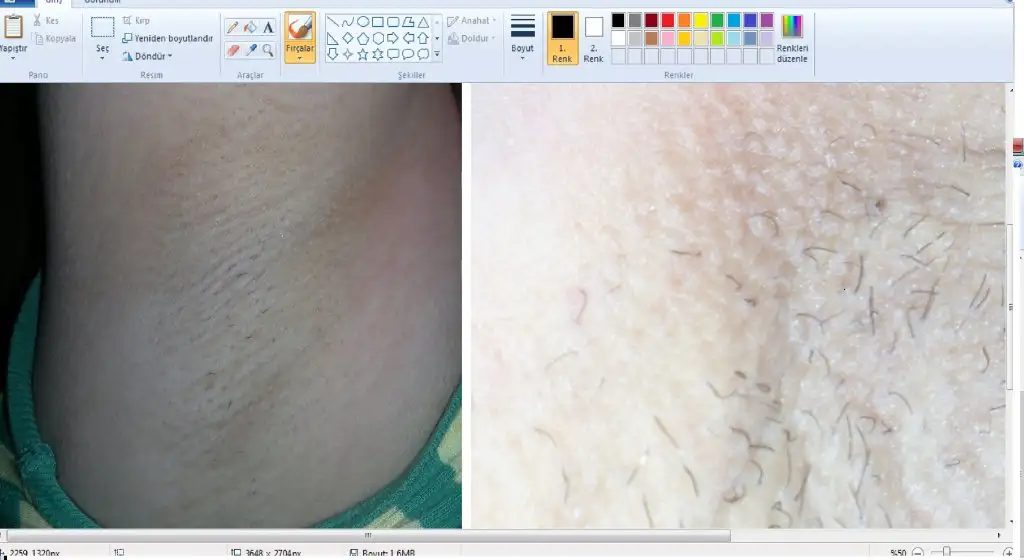Choose the five-point star shape

point(363,54)
